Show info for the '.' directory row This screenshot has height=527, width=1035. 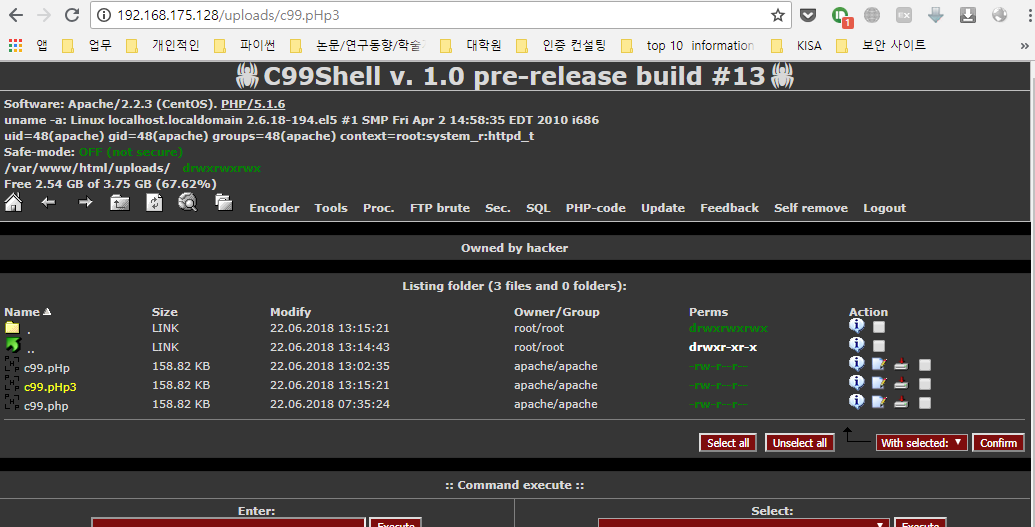click(856, 326)
